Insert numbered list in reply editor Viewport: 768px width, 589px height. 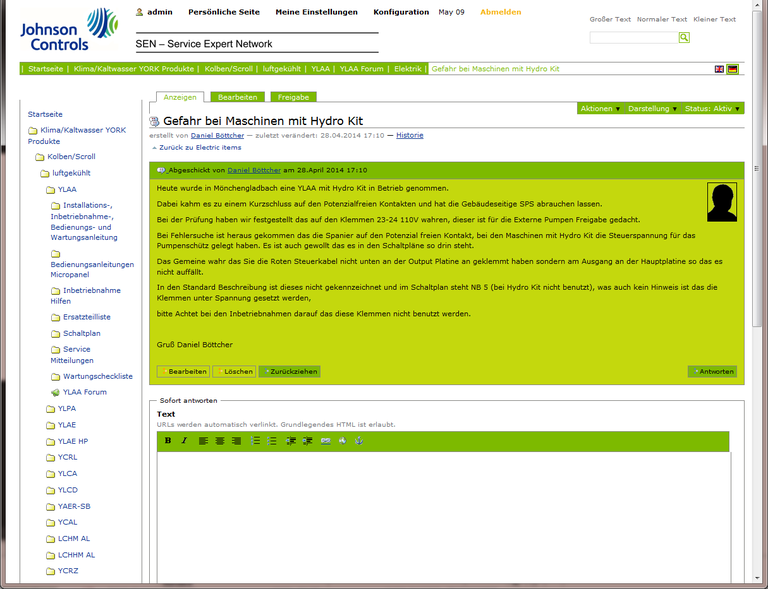[x=255, y=441]
